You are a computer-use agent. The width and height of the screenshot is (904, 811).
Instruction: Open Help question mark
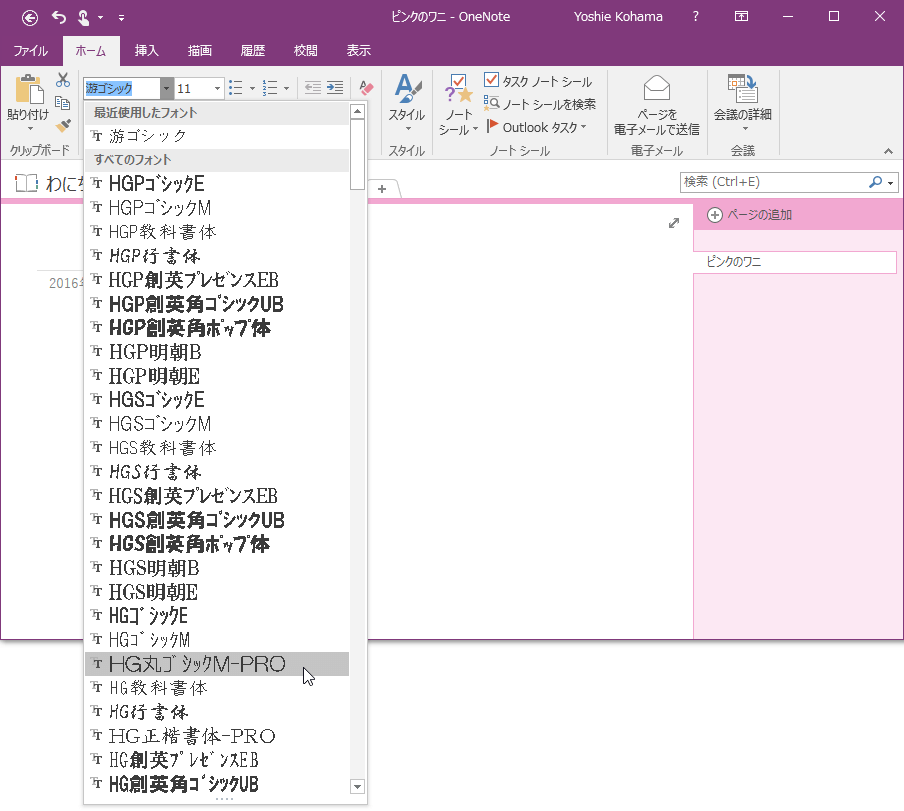696,17
